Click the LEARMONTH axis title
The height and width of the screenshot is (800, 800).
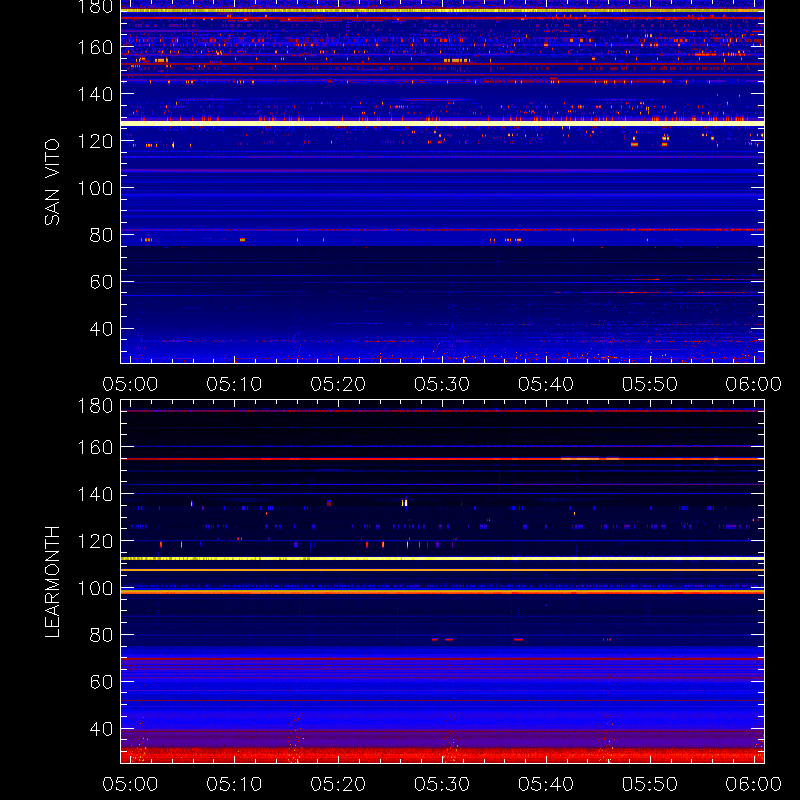(52, 582)
